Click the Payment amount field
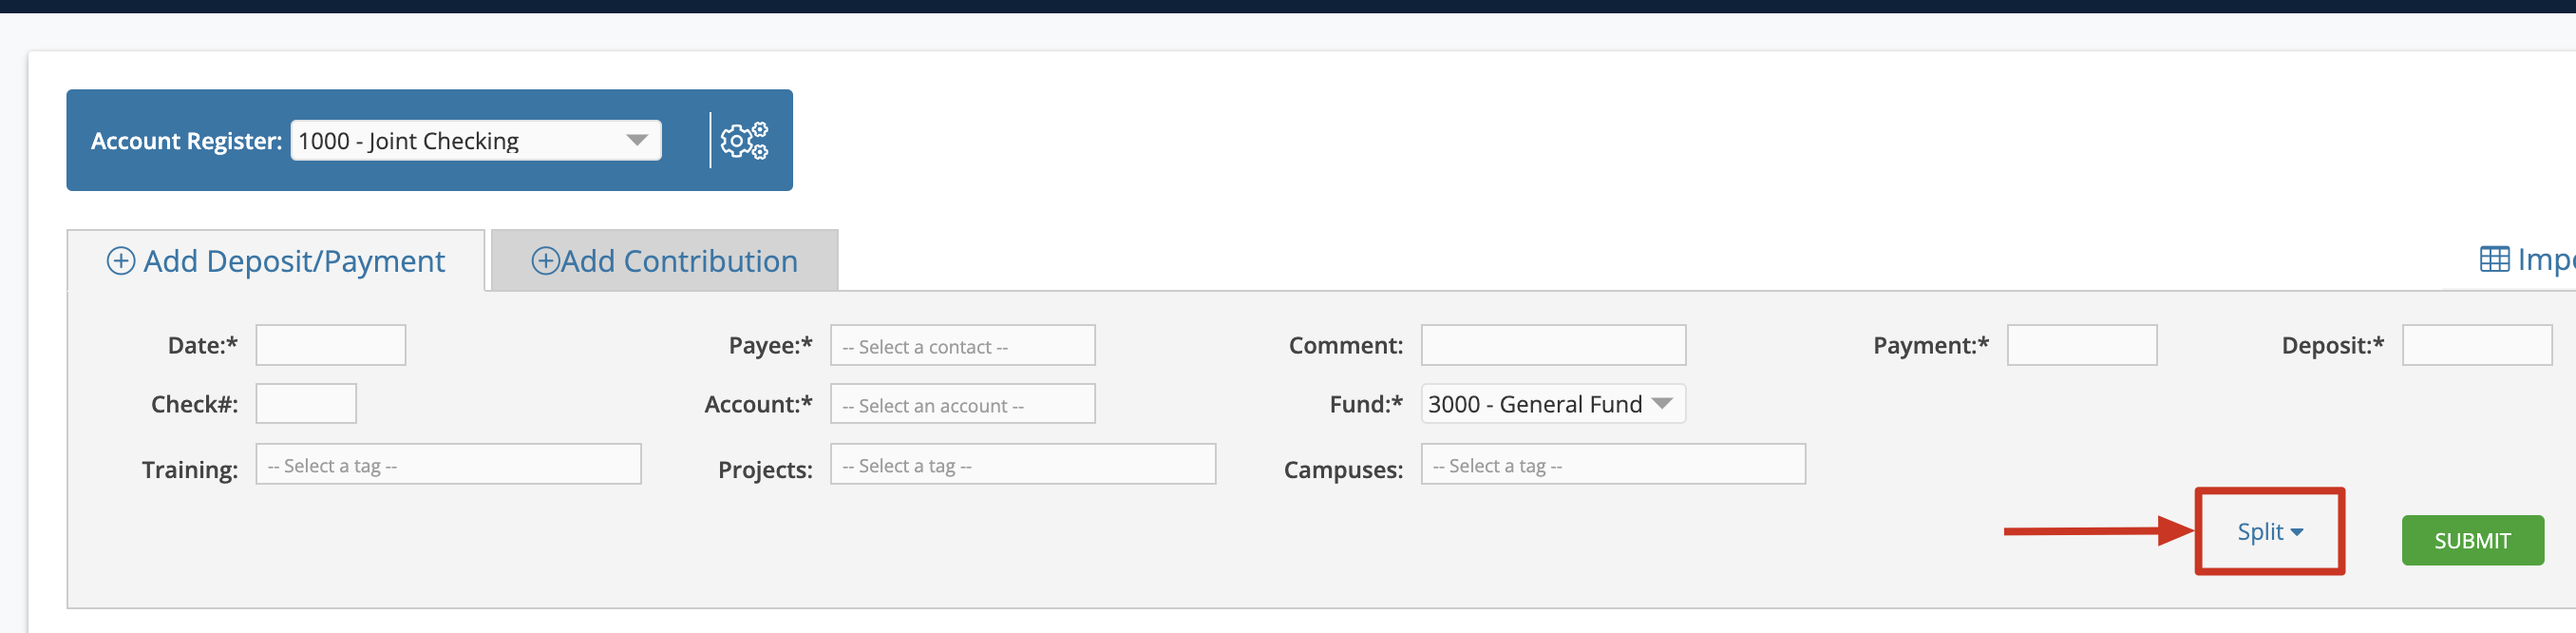Viewport: 2576px width, 633px height. pos(2082,345)
